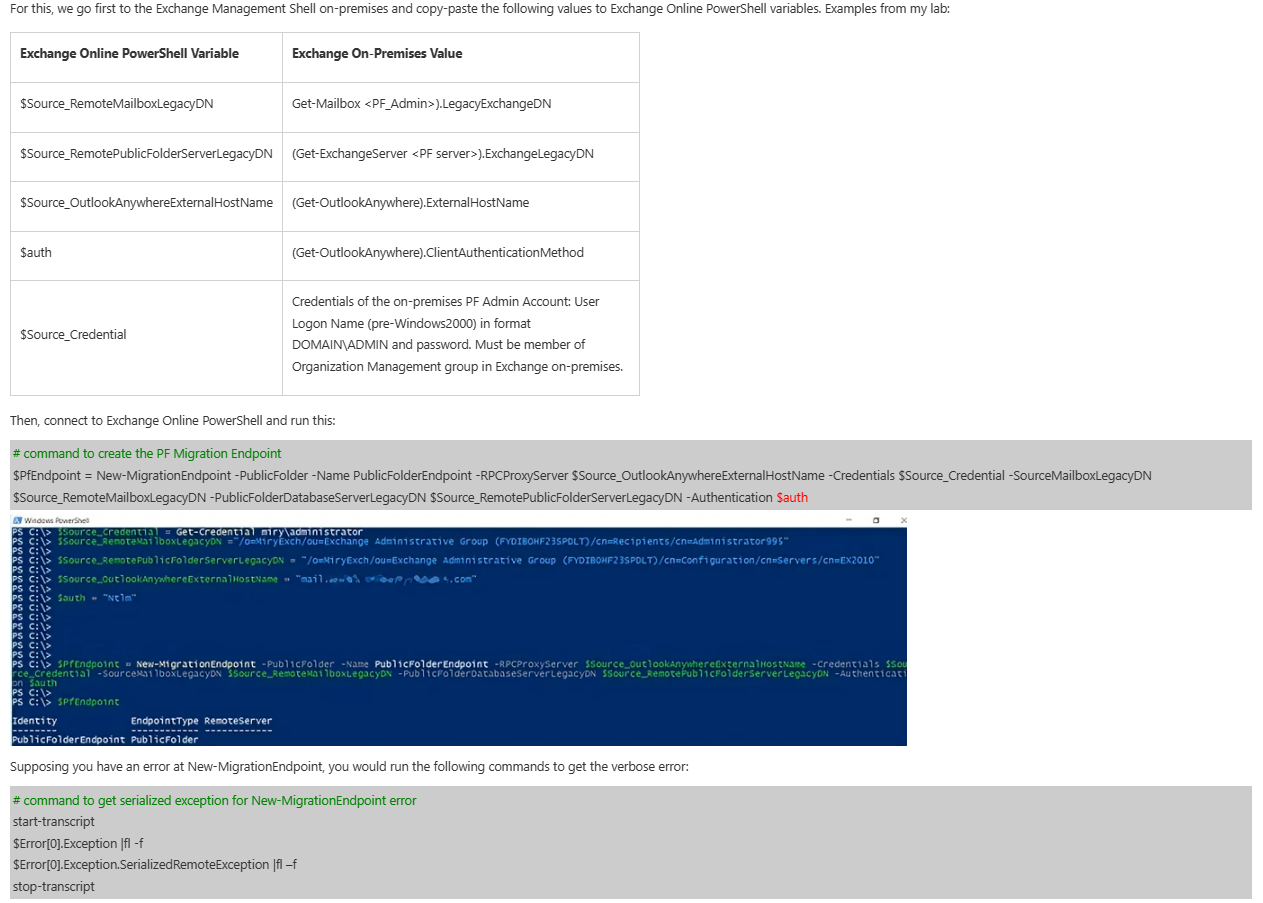Screen dimensions: 1263x903
Task: Click the close icon on the PowerShell window
Action: tap(901, 520)
